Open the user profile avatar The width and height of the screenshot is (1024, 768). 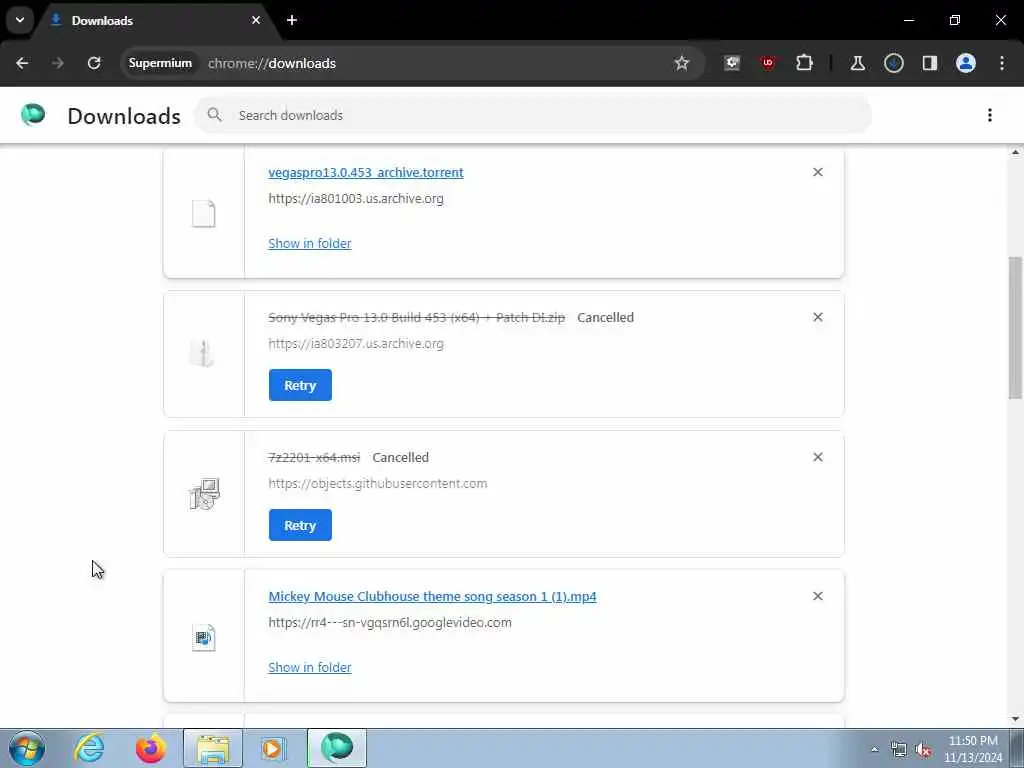[966, 63]
